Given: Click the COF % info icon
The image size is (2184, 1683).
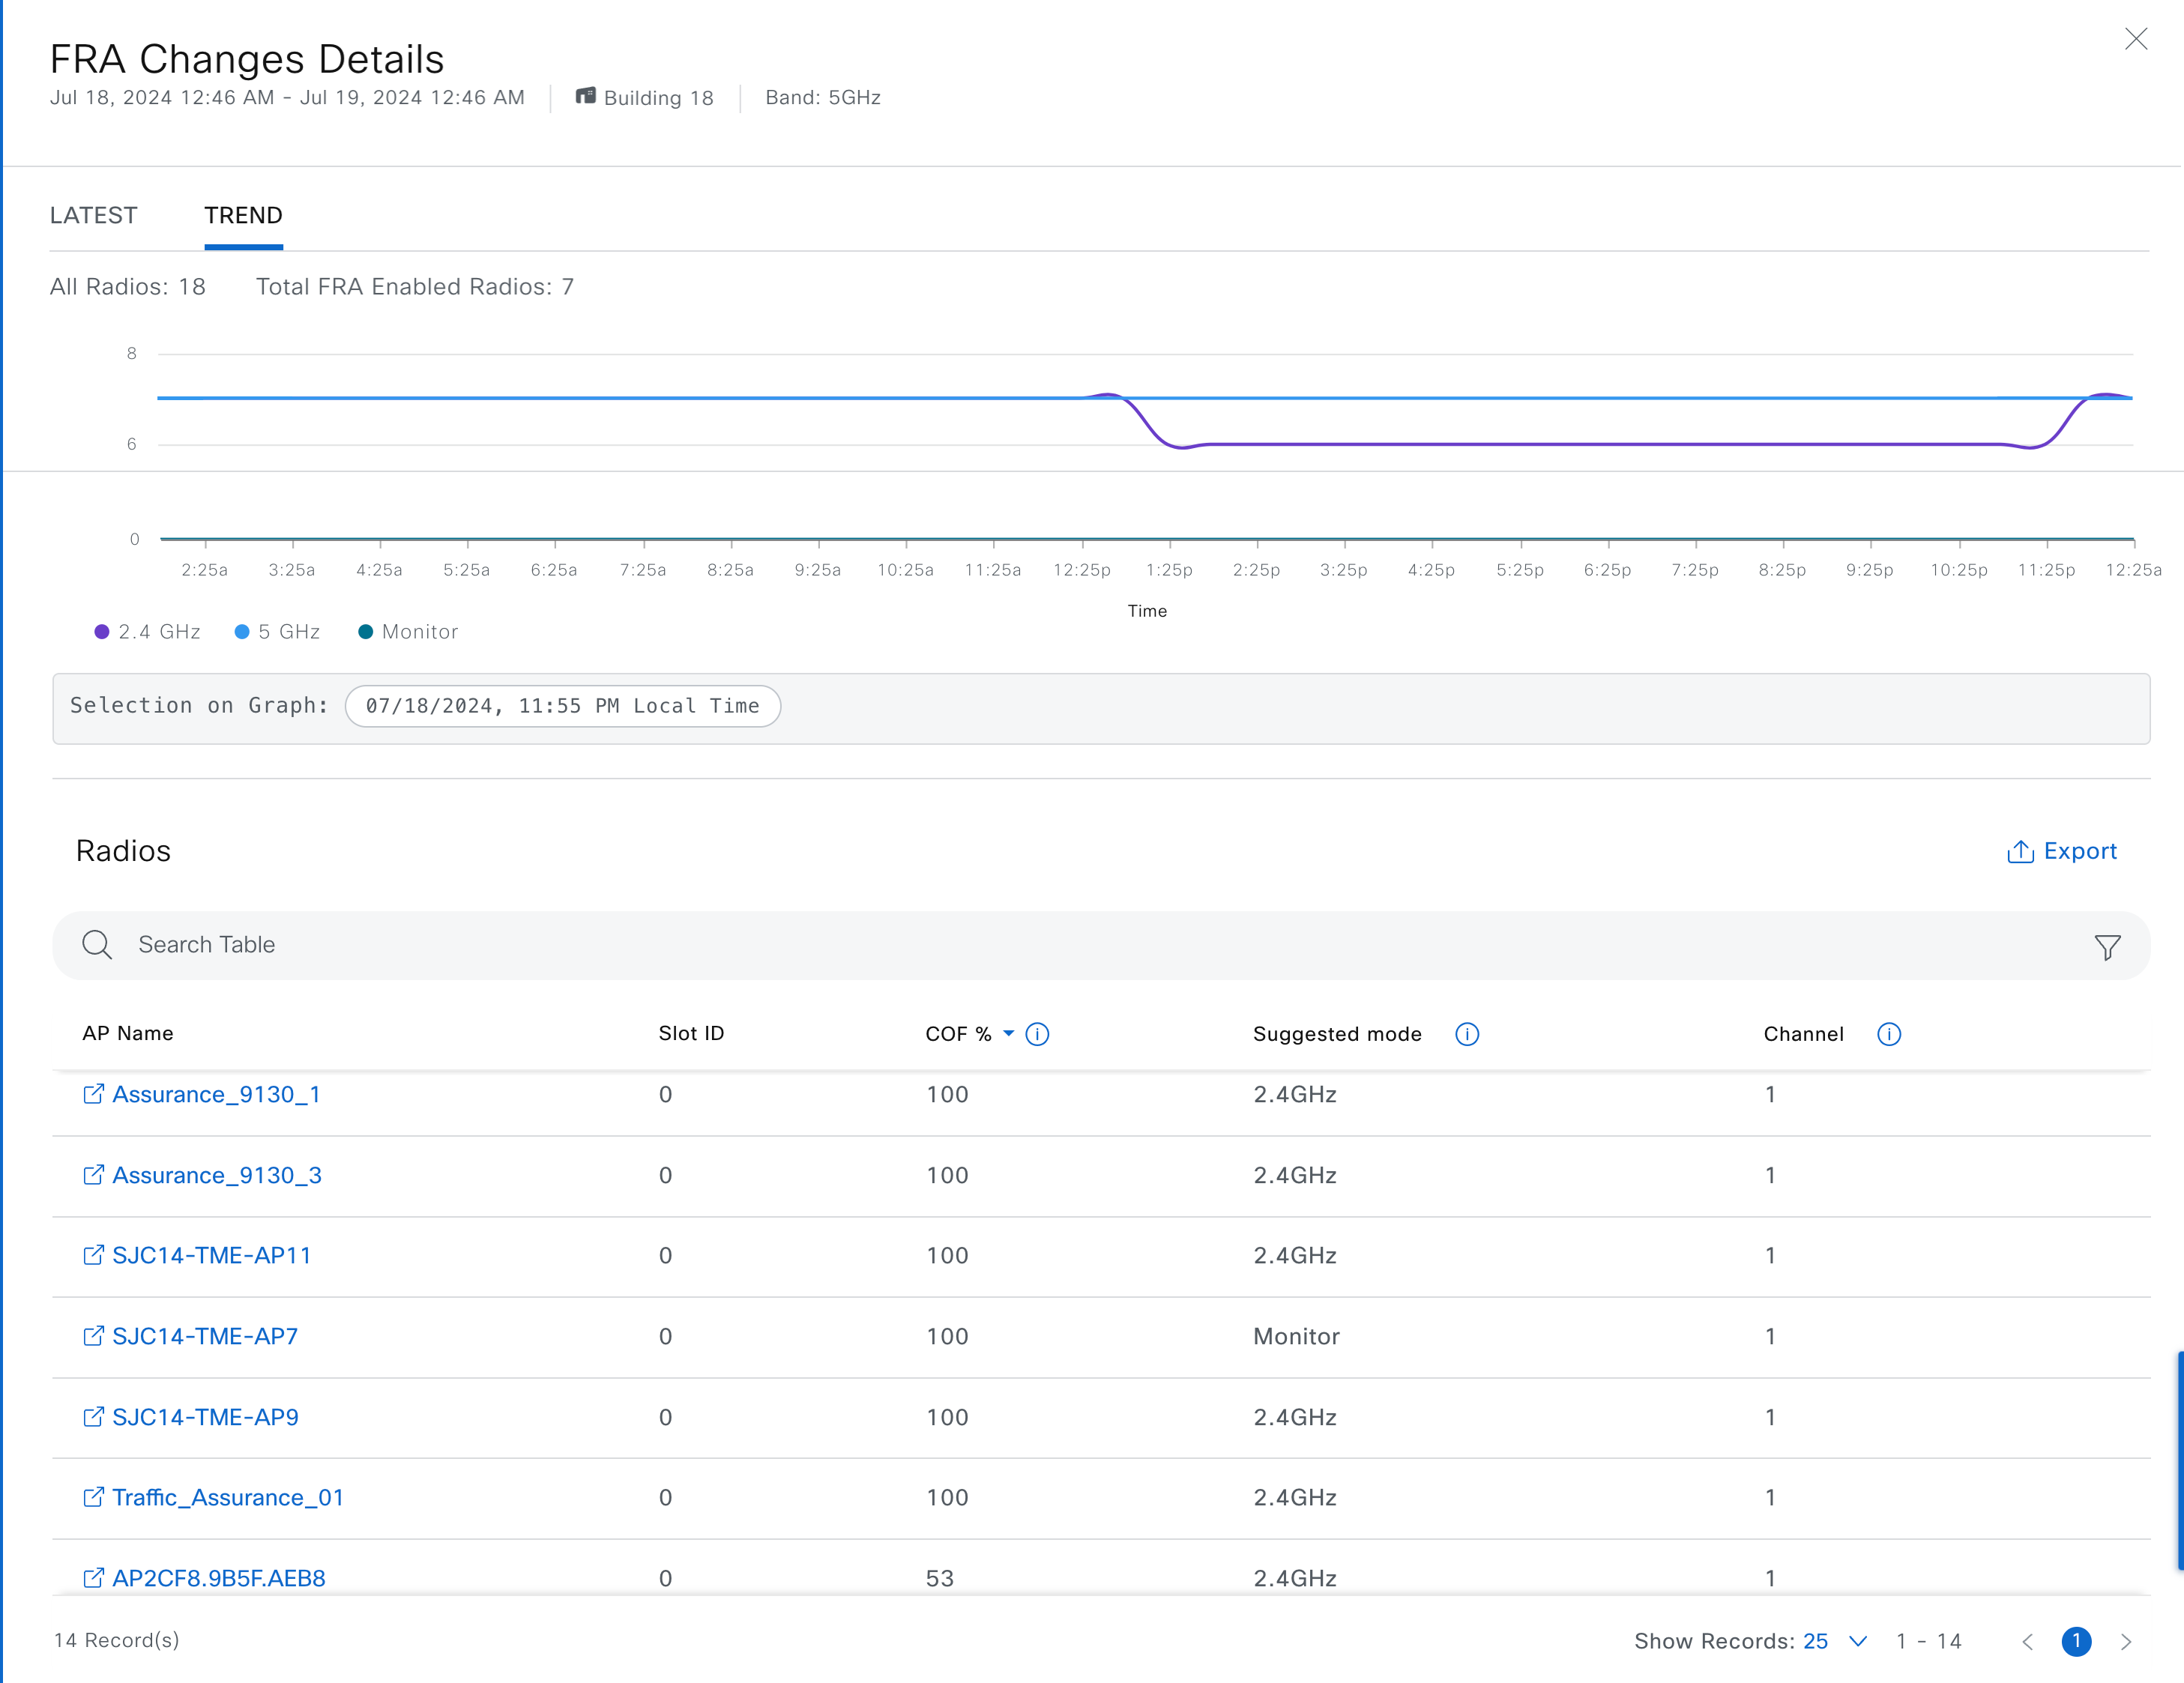Looking at the screenshot, I should click(x=1037, y=1034).
